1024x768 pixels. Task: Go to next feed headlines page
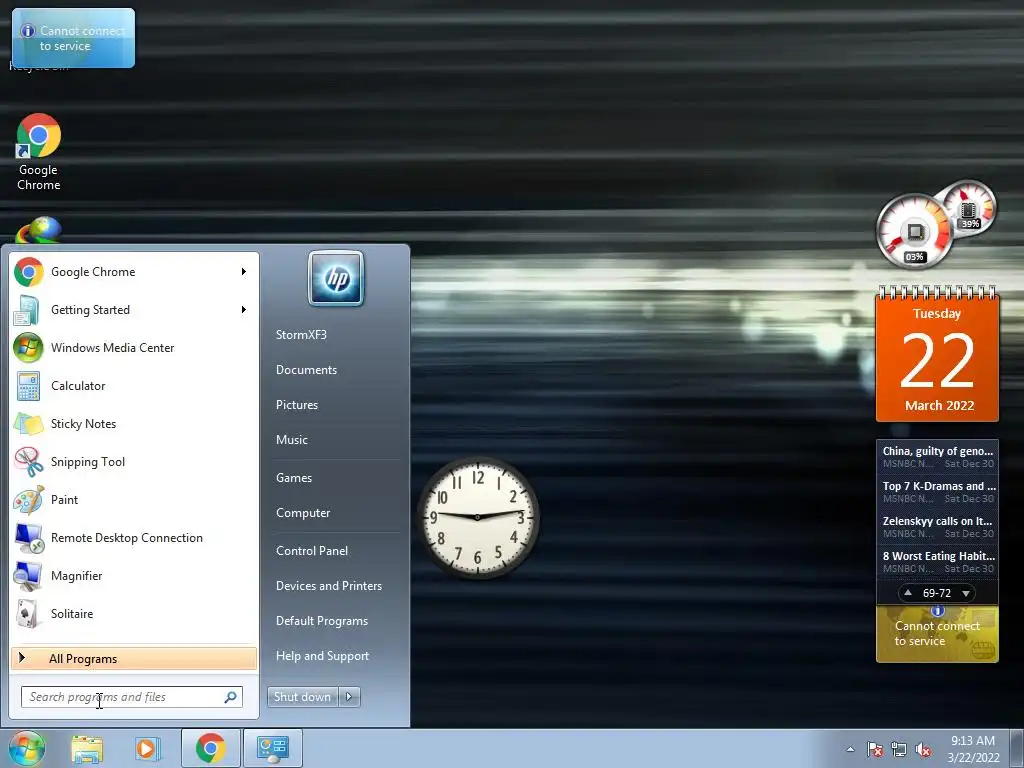(966, 593)
